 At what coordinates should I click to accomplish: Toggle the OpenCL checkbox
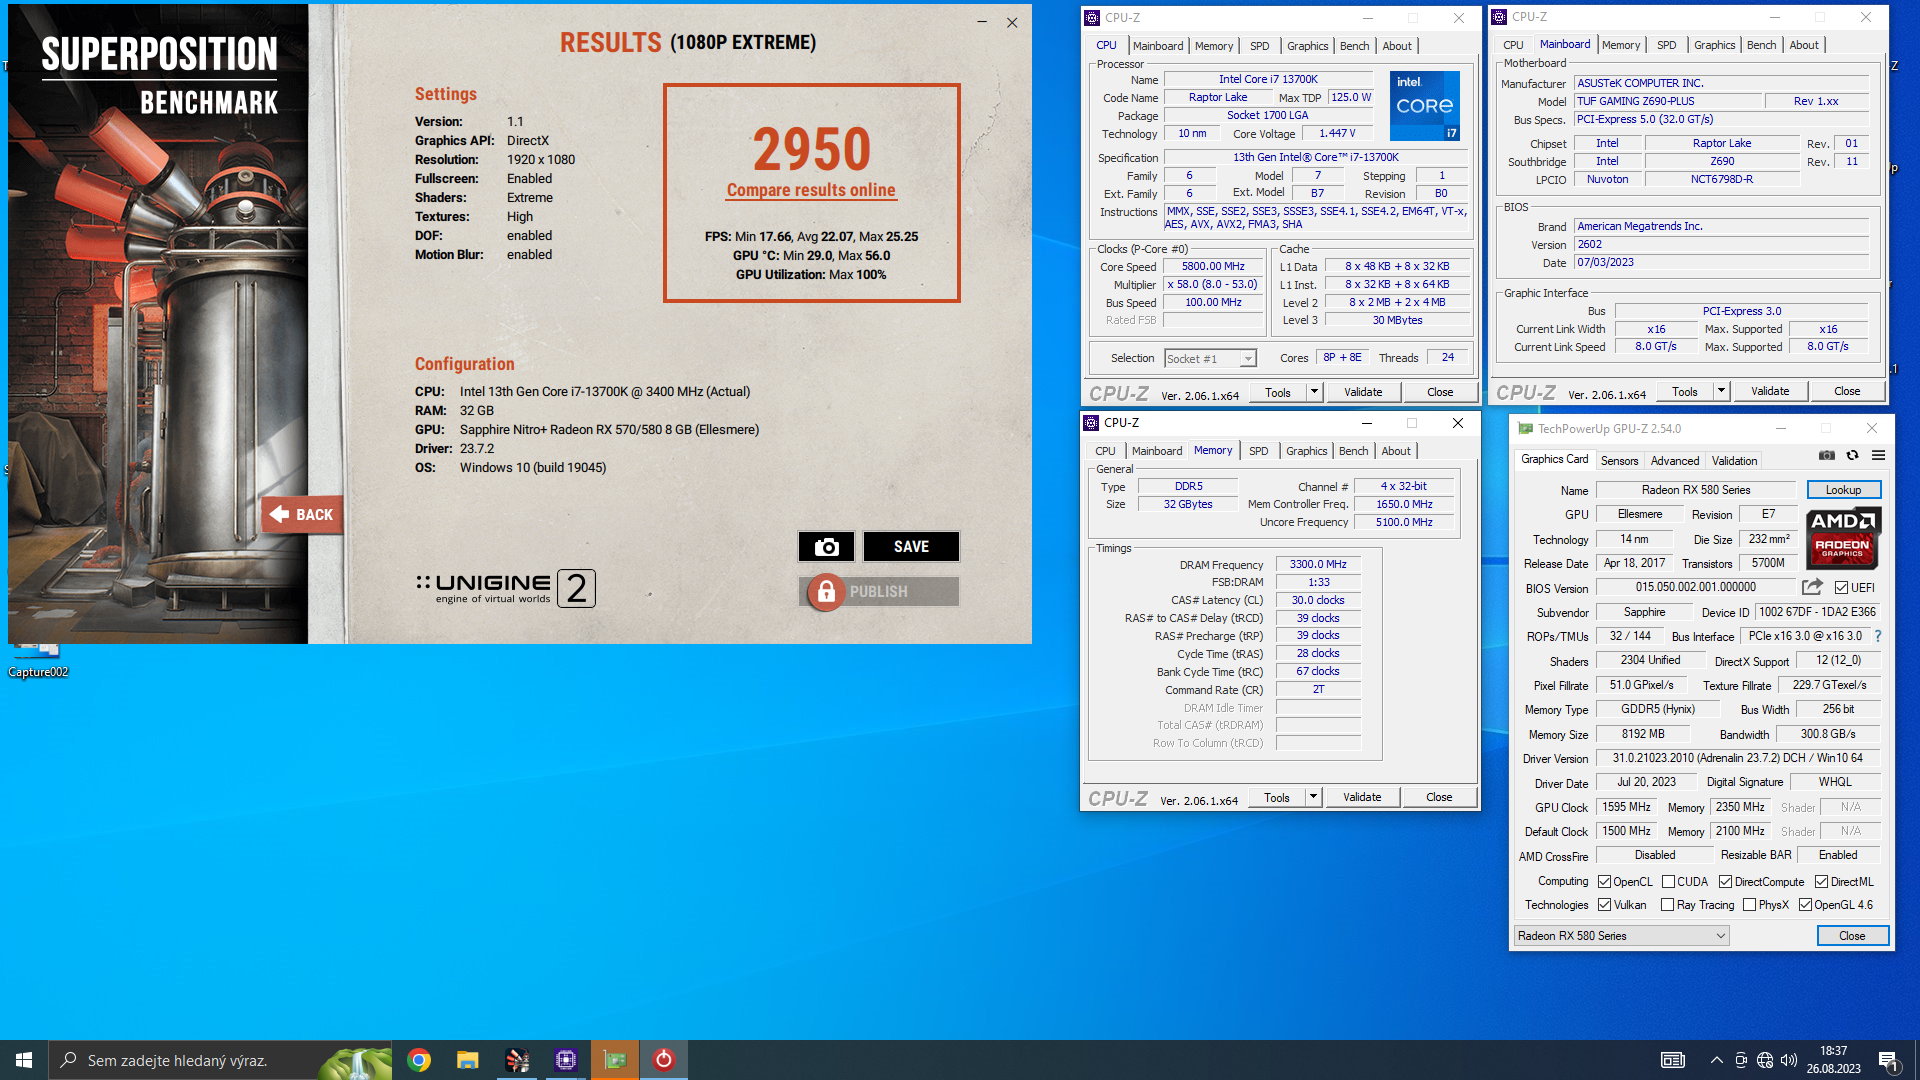coord(1604,882)
